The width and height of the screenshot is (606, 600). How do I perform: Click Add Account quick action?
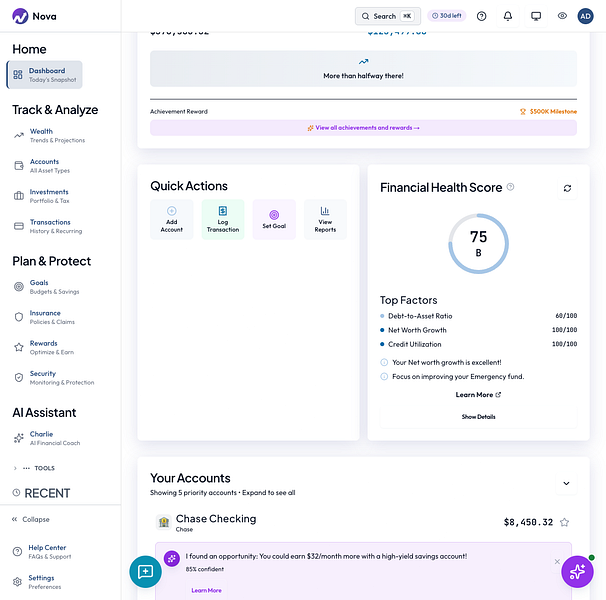point(172,220)
